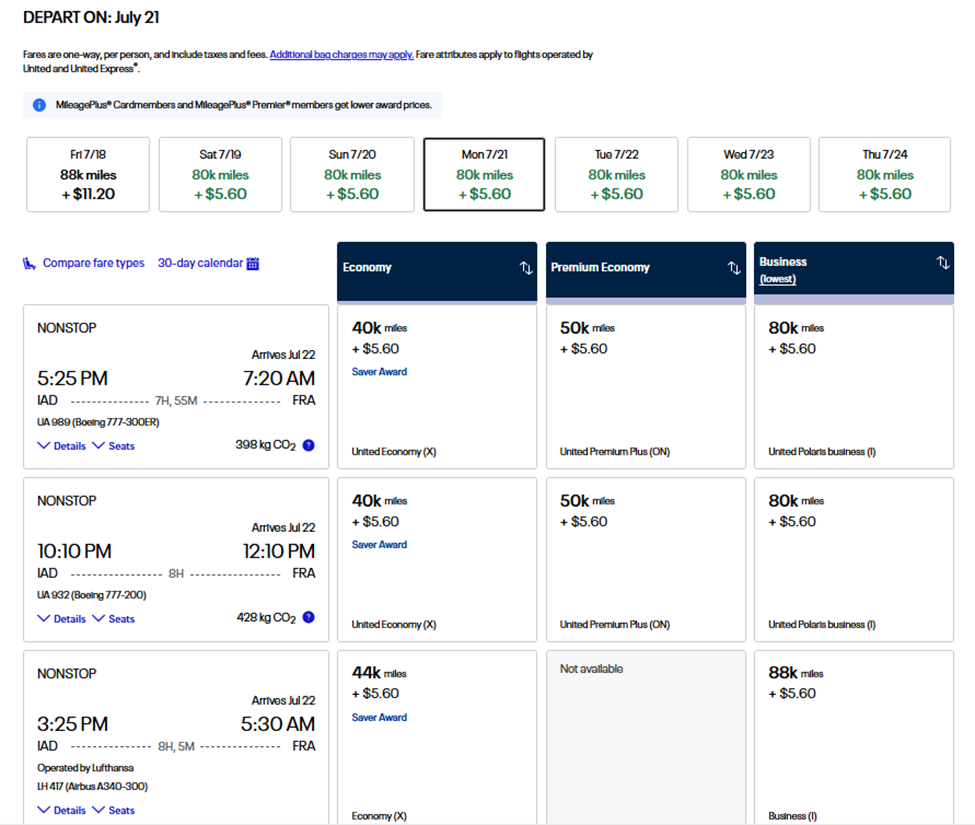
Task: Open the Additional bag charges may apply link
Action: pyautogui.click(x=341, y=55)
